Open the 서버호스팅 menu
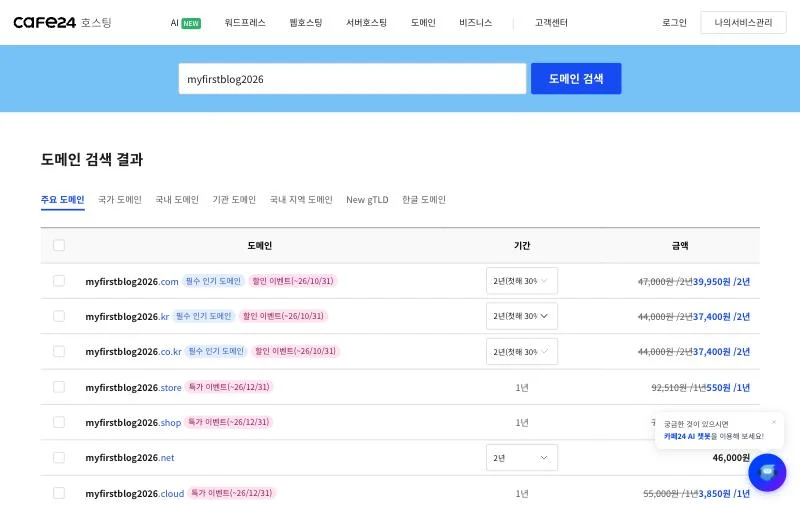The image size is (800, 505). (366, 22)
